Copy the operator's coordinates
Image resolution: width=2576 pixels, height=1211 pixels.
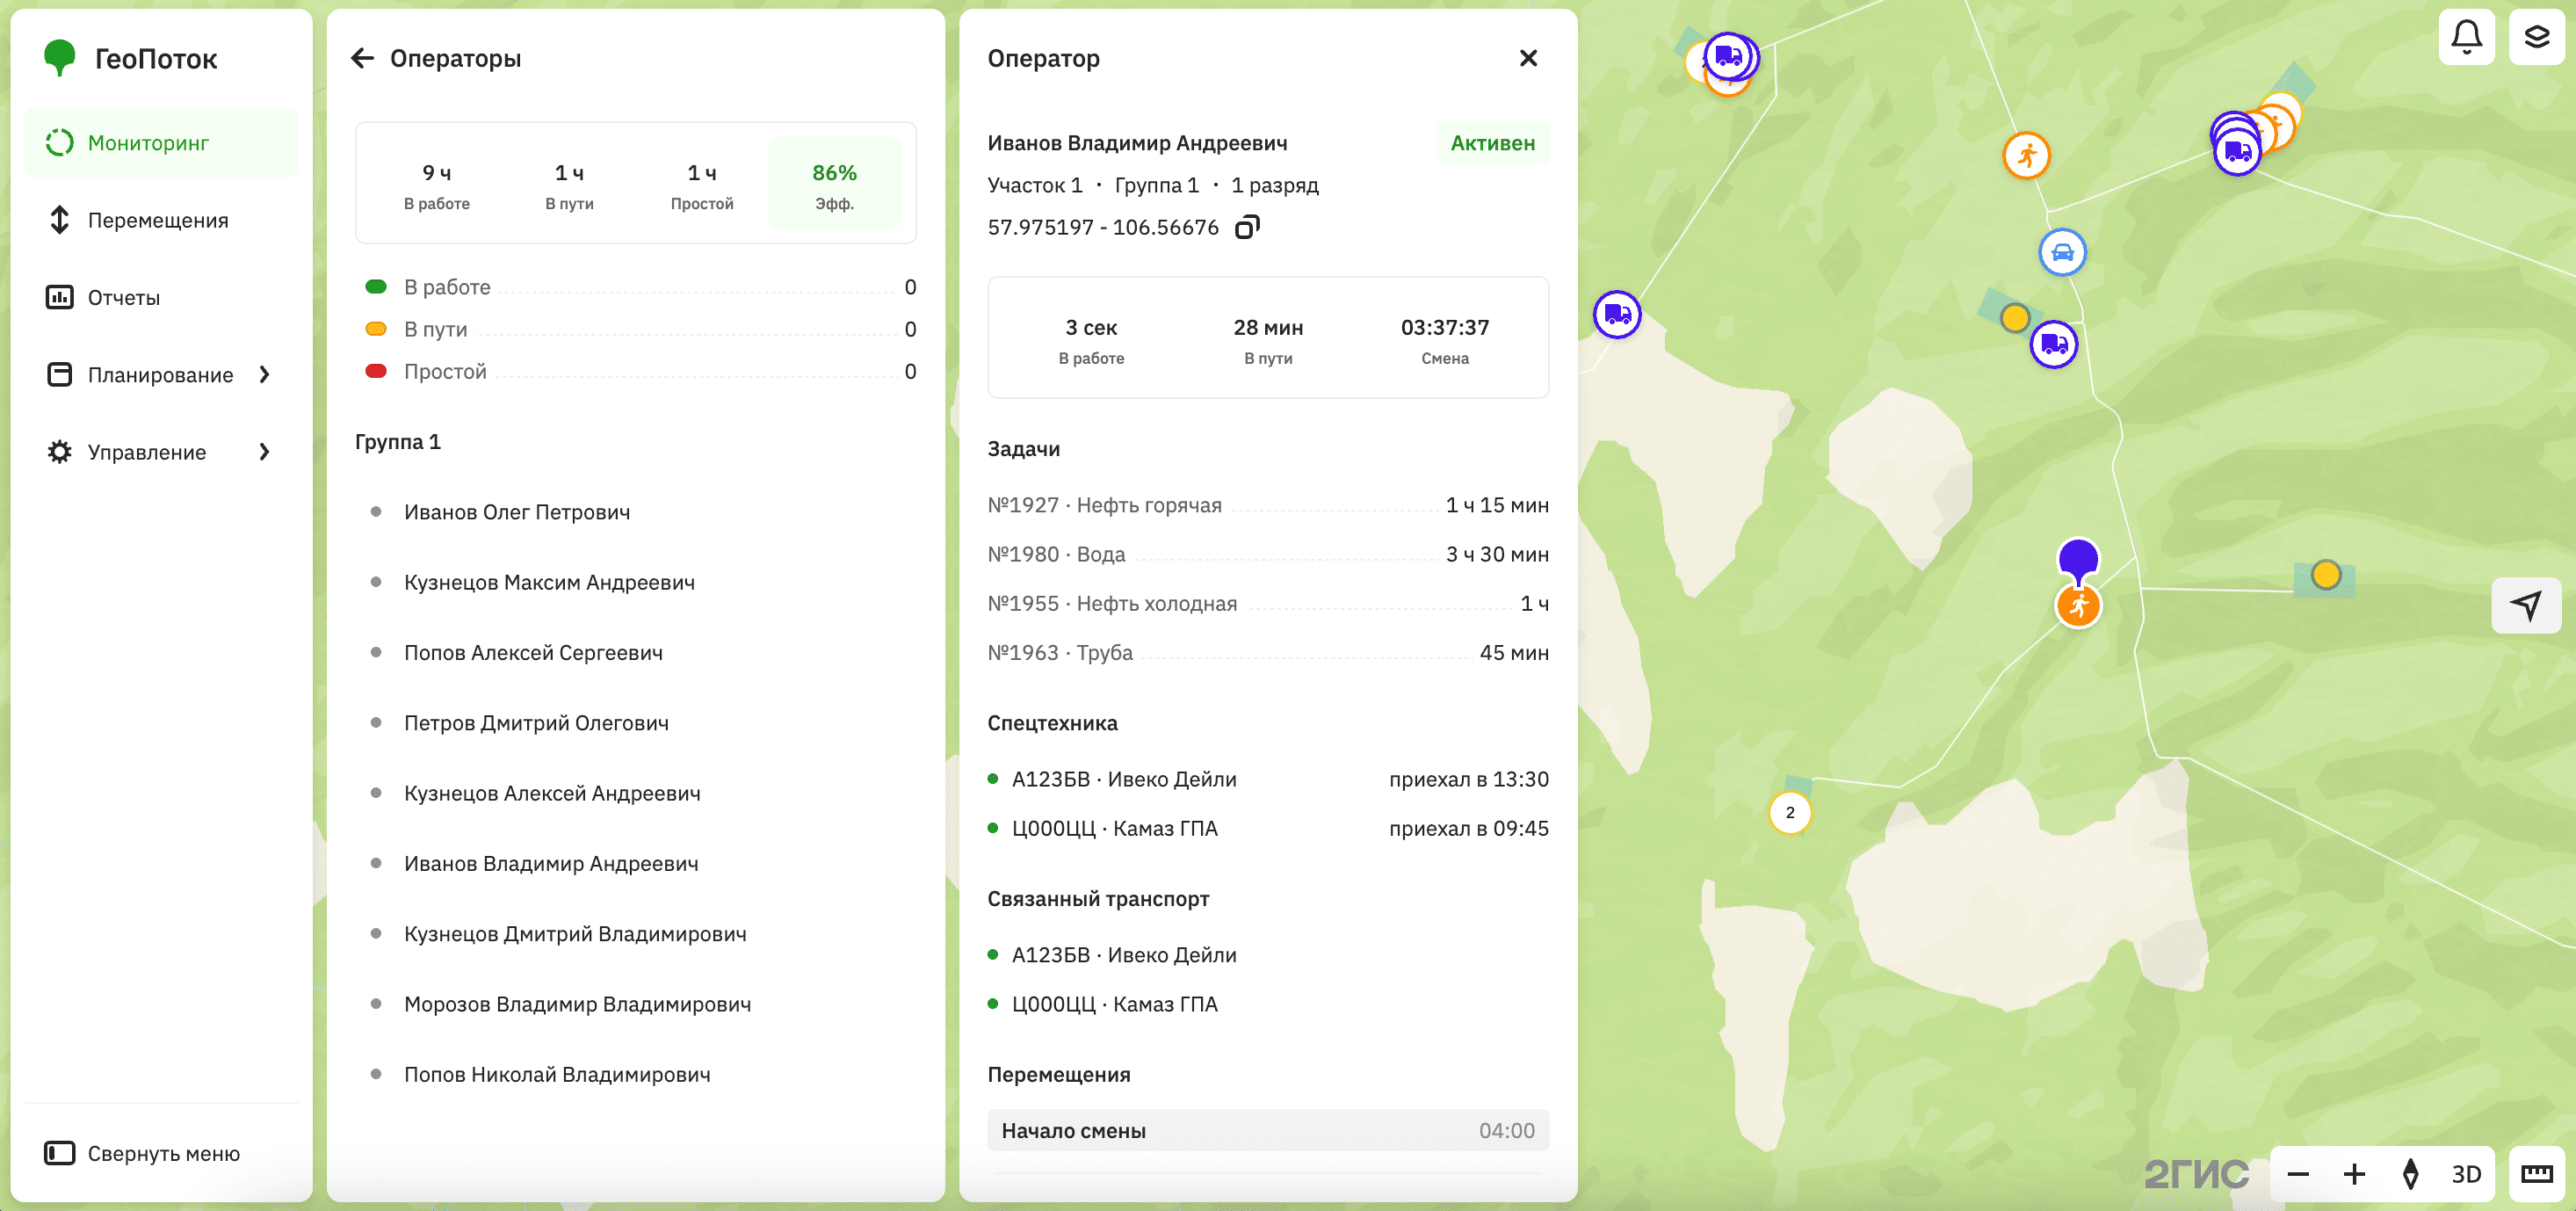coord(1246,227)
